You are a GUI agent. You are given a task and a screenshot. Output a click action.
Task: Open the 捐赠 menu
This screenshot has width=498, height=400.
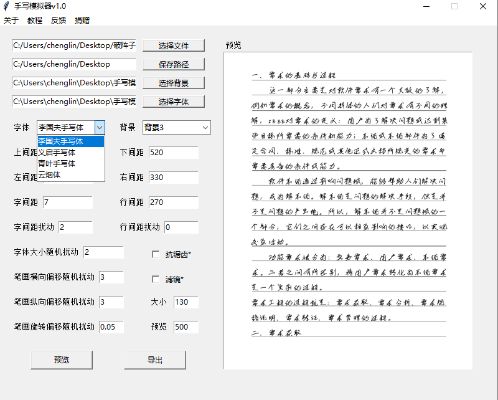(82, 21)
